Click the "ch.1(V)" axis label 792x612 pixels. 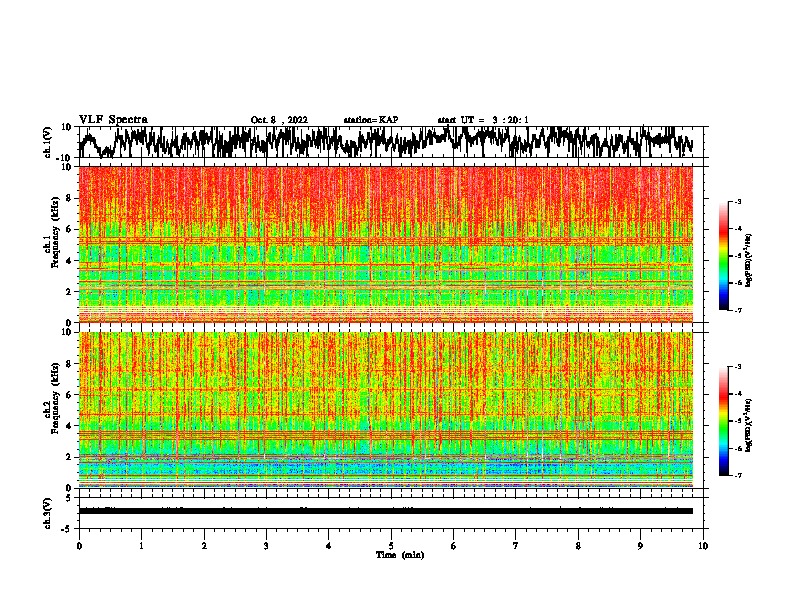tap(48, 142)
